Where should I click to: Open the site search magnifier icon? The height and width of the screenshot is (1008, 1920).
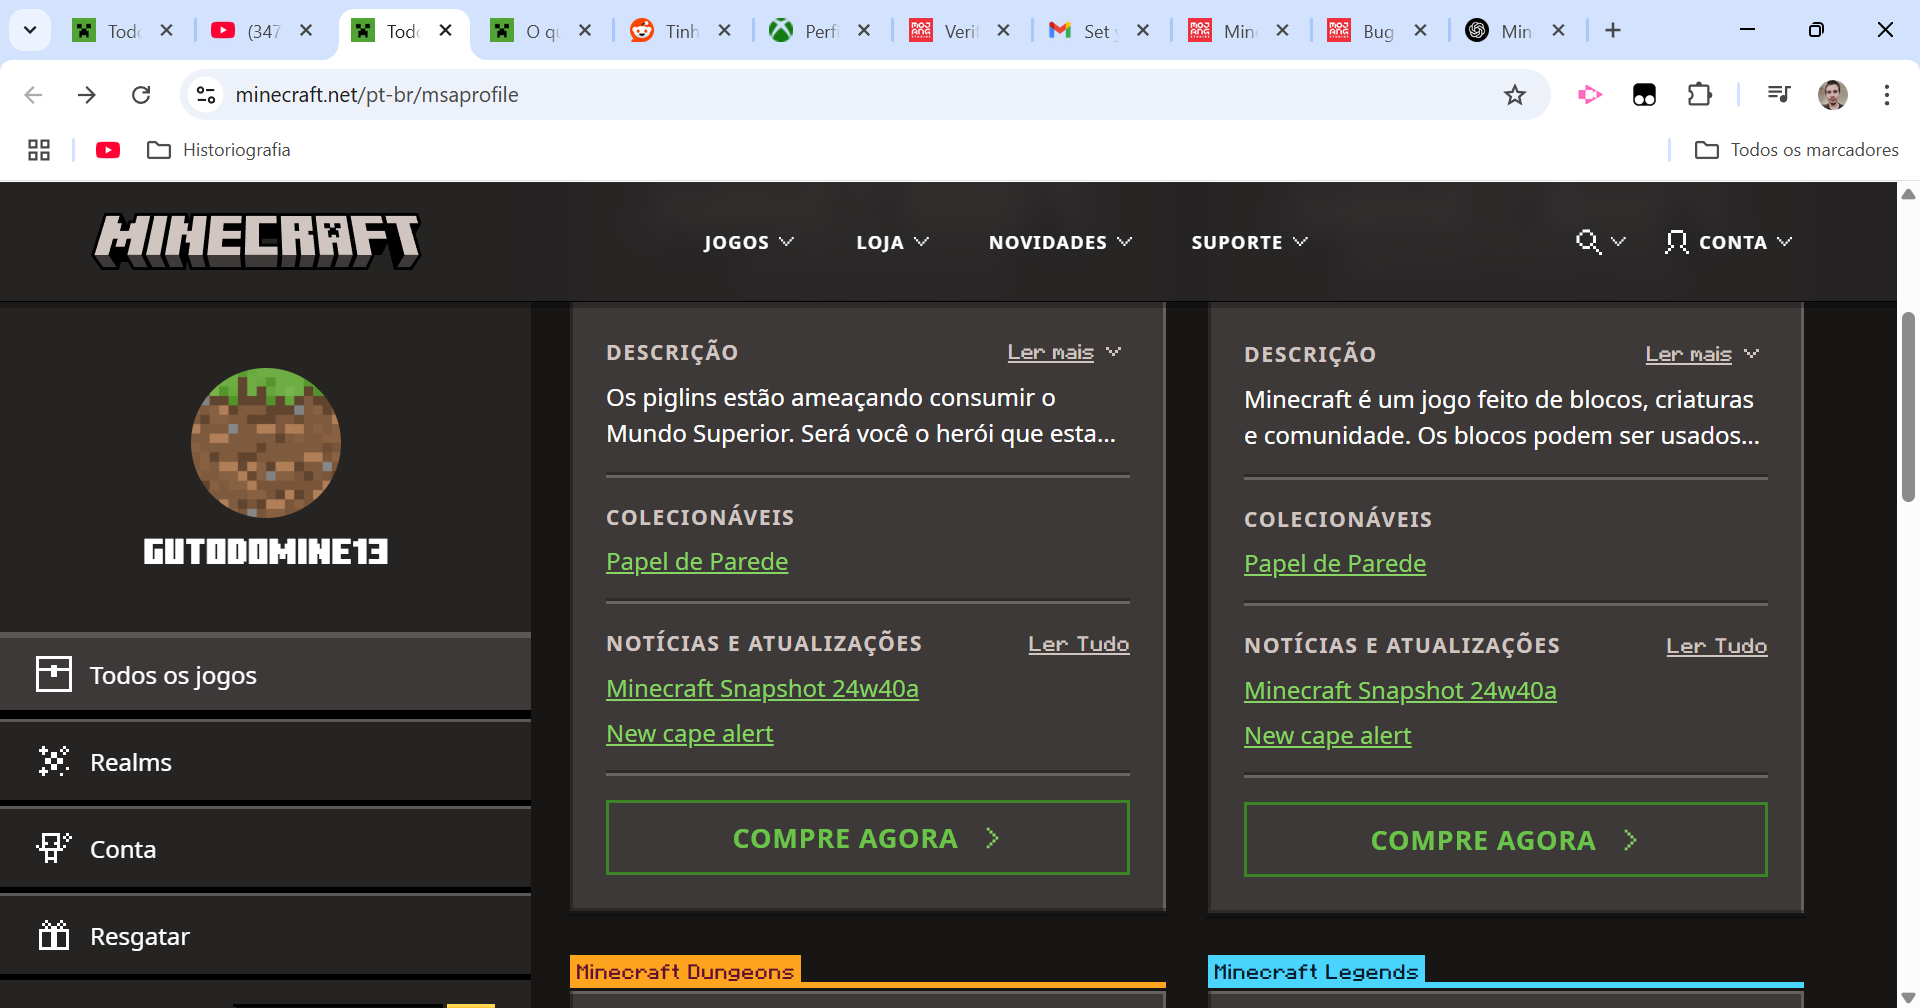tap(1588, 242)
